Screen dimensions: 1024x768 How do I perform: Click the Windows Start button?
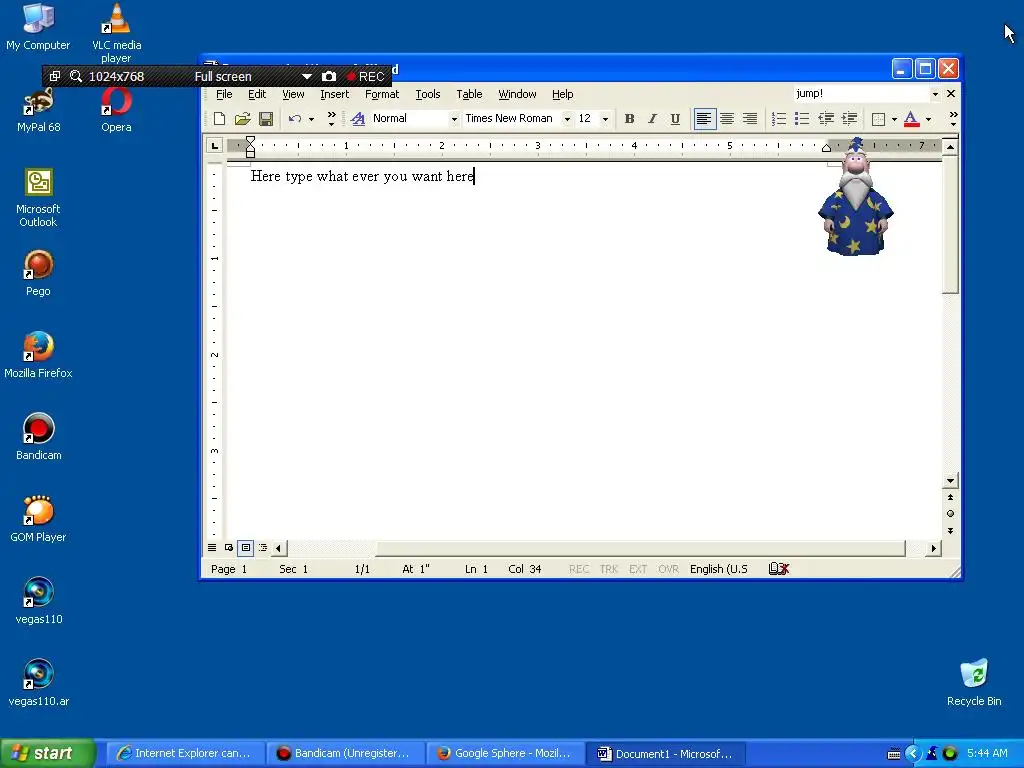click(47, 754)
